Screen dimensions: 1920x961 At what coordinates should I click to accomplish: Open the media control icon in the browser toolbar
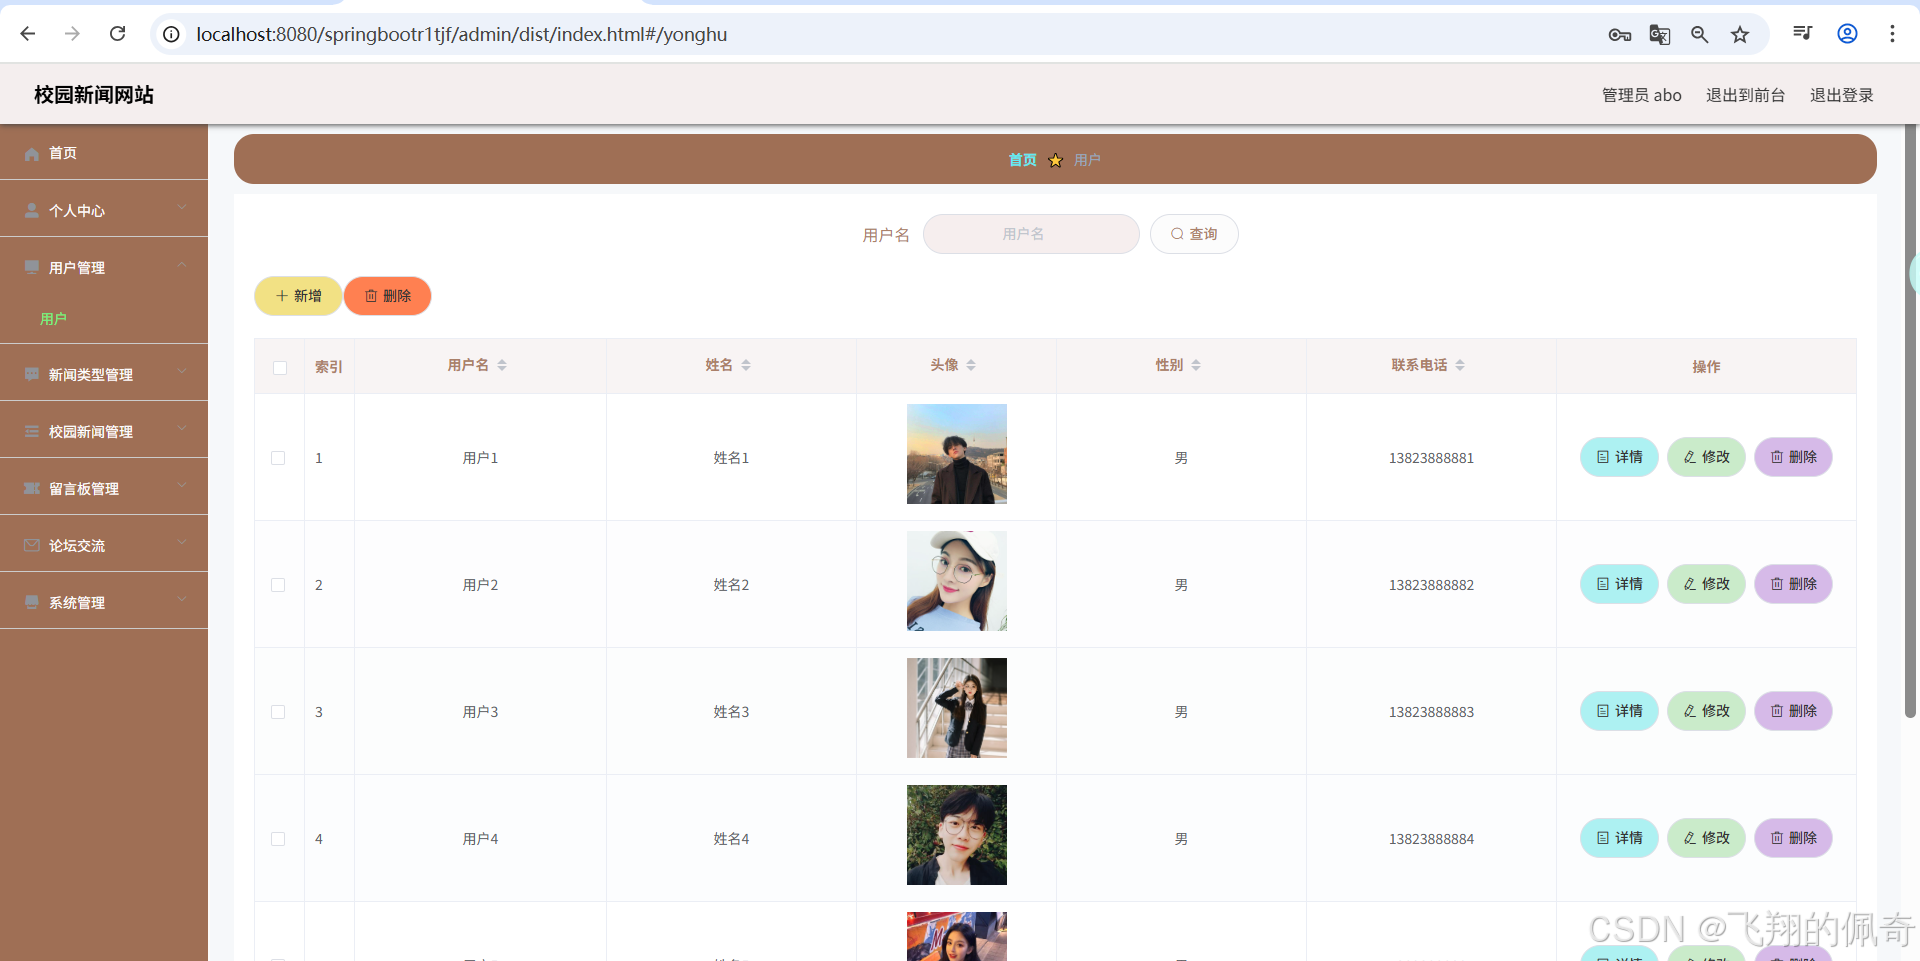point(1802,34)
